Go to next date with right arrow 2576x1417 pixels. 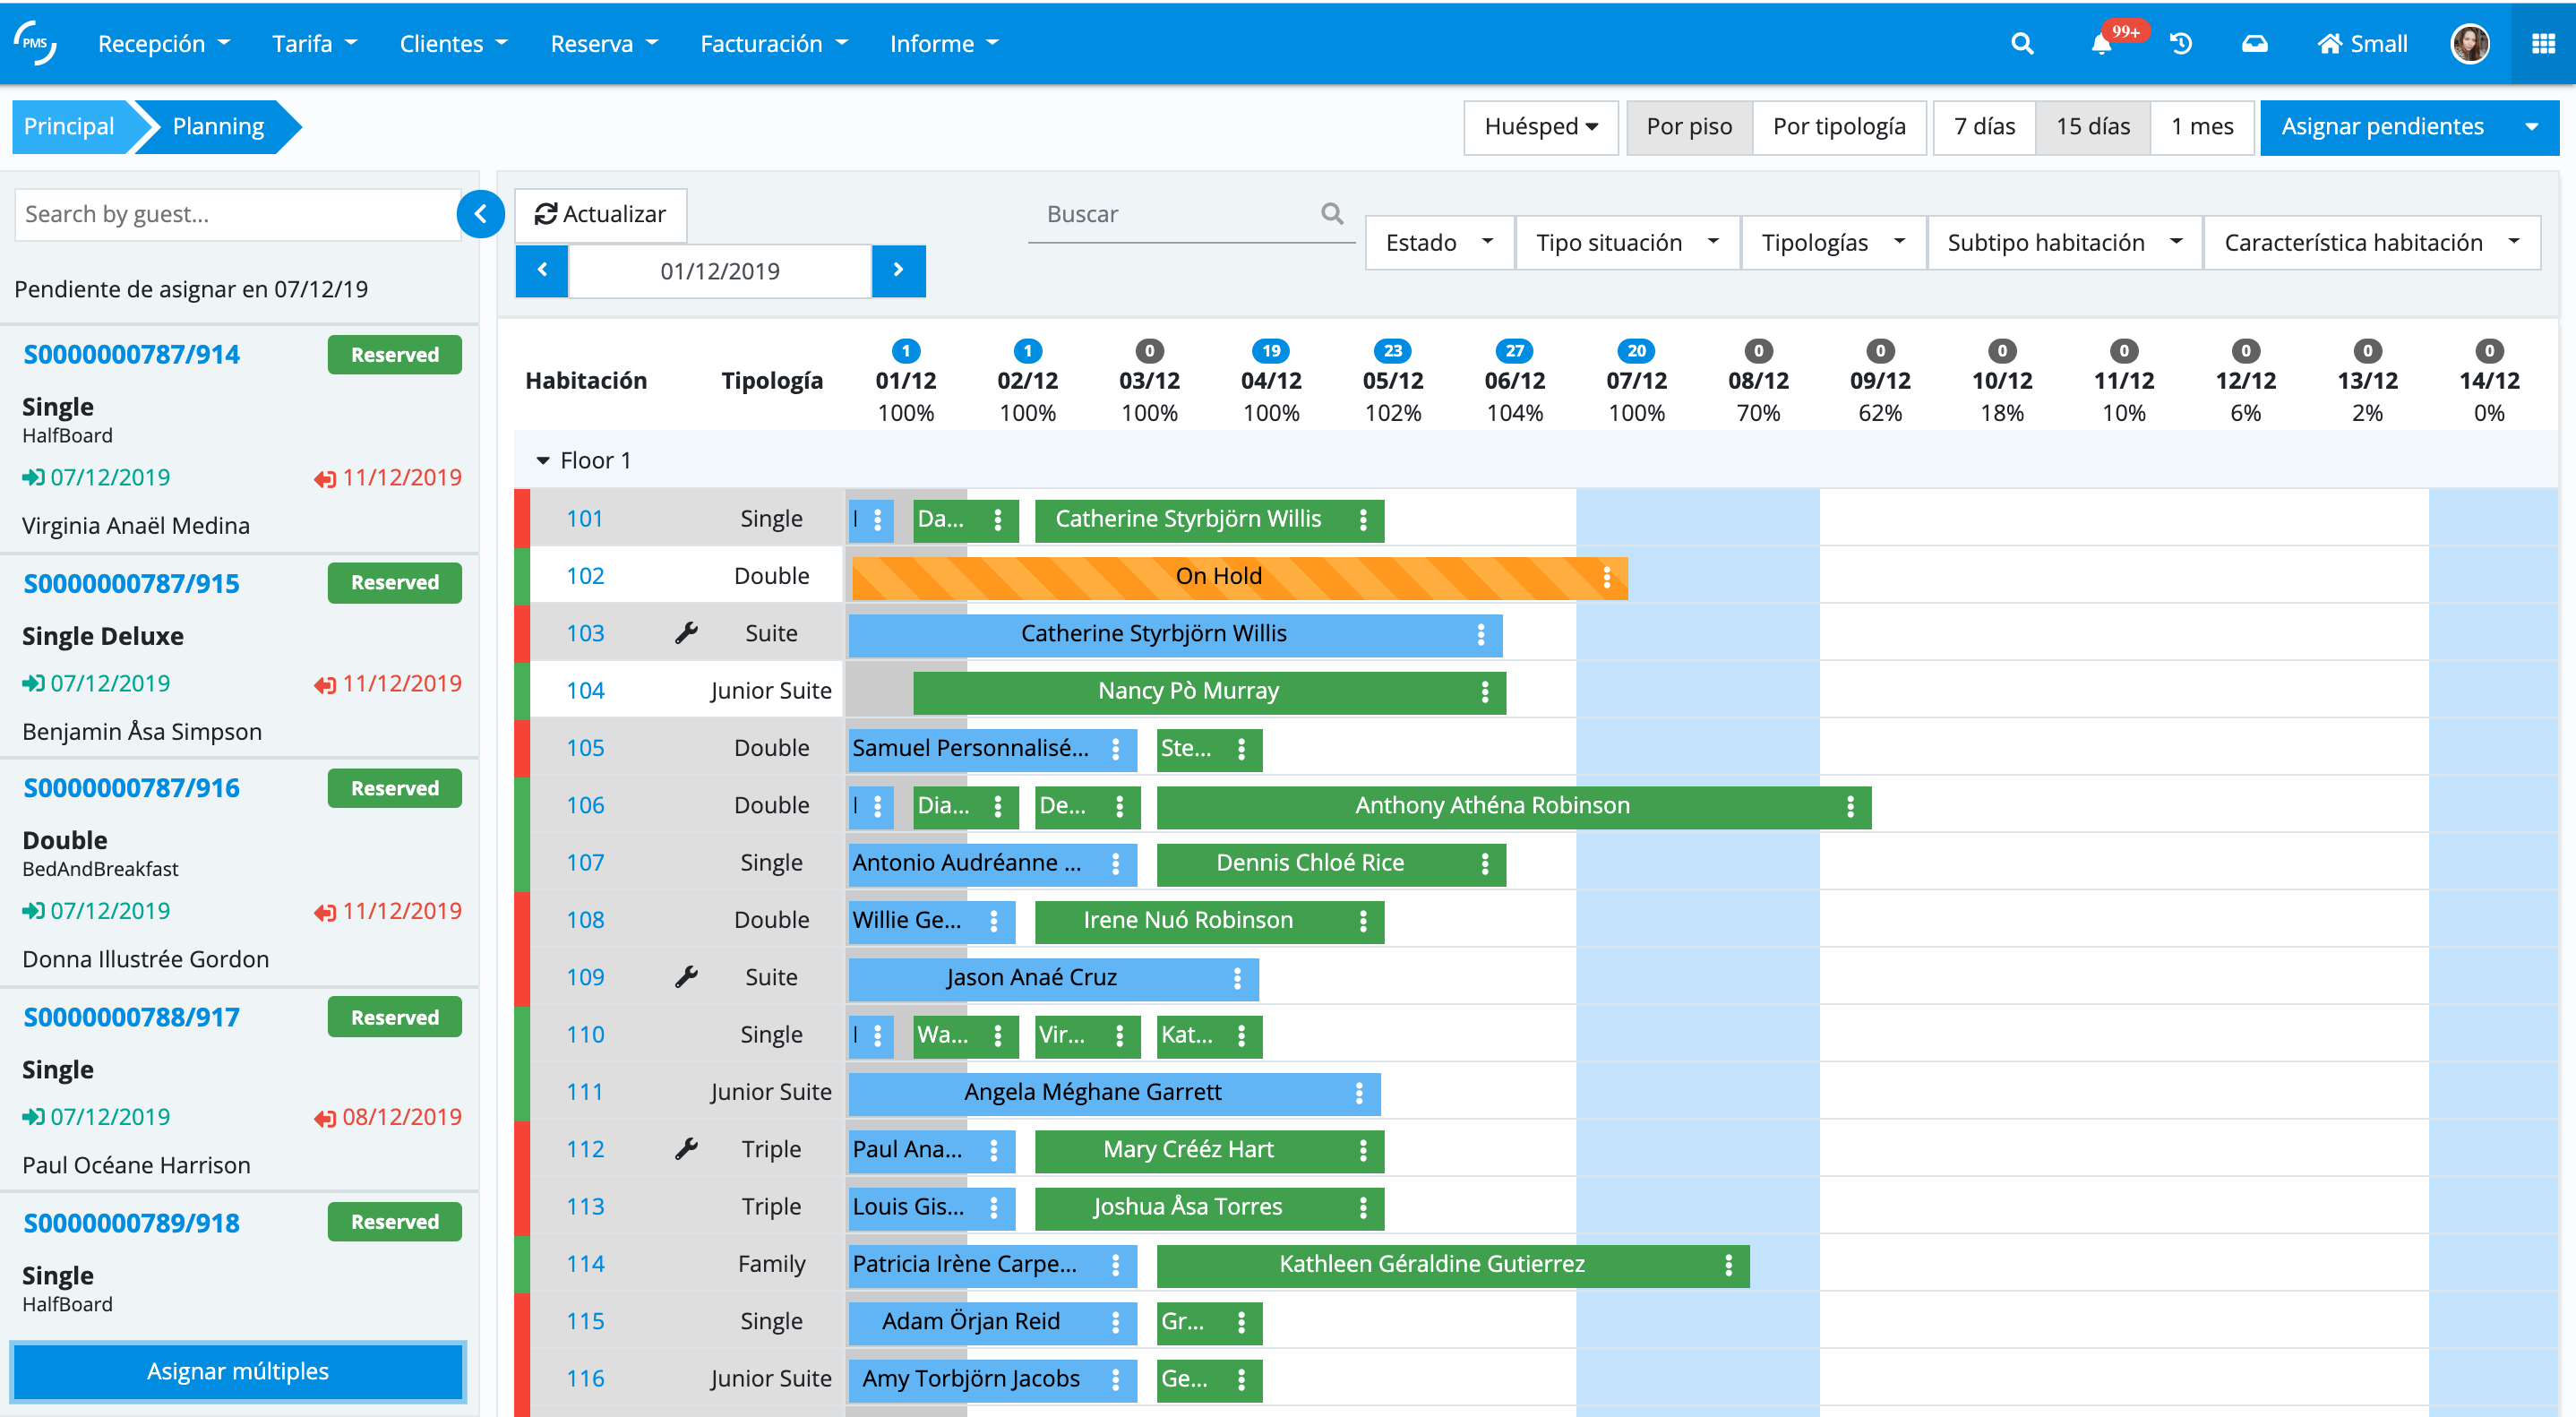pos(898,270)
